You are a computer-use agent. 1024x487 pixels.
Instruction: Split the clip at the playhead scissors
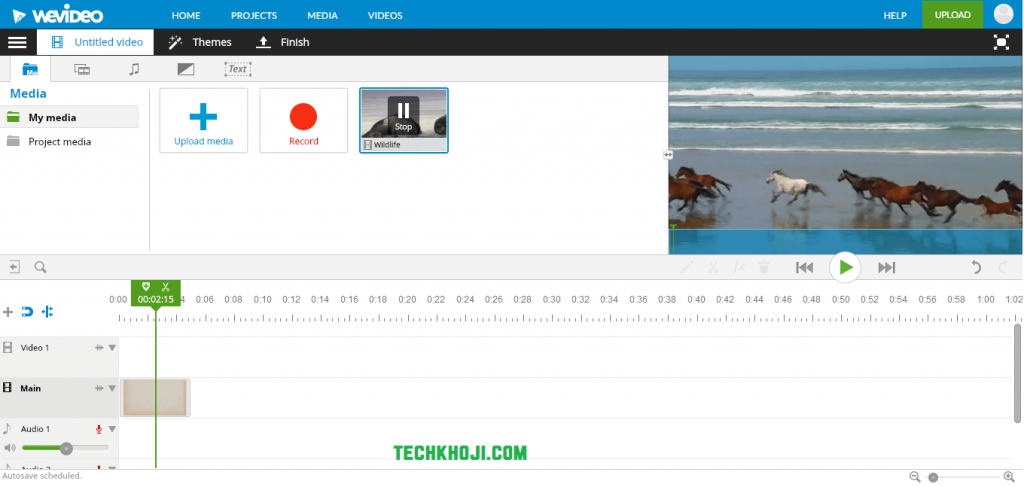pos(165,287)
